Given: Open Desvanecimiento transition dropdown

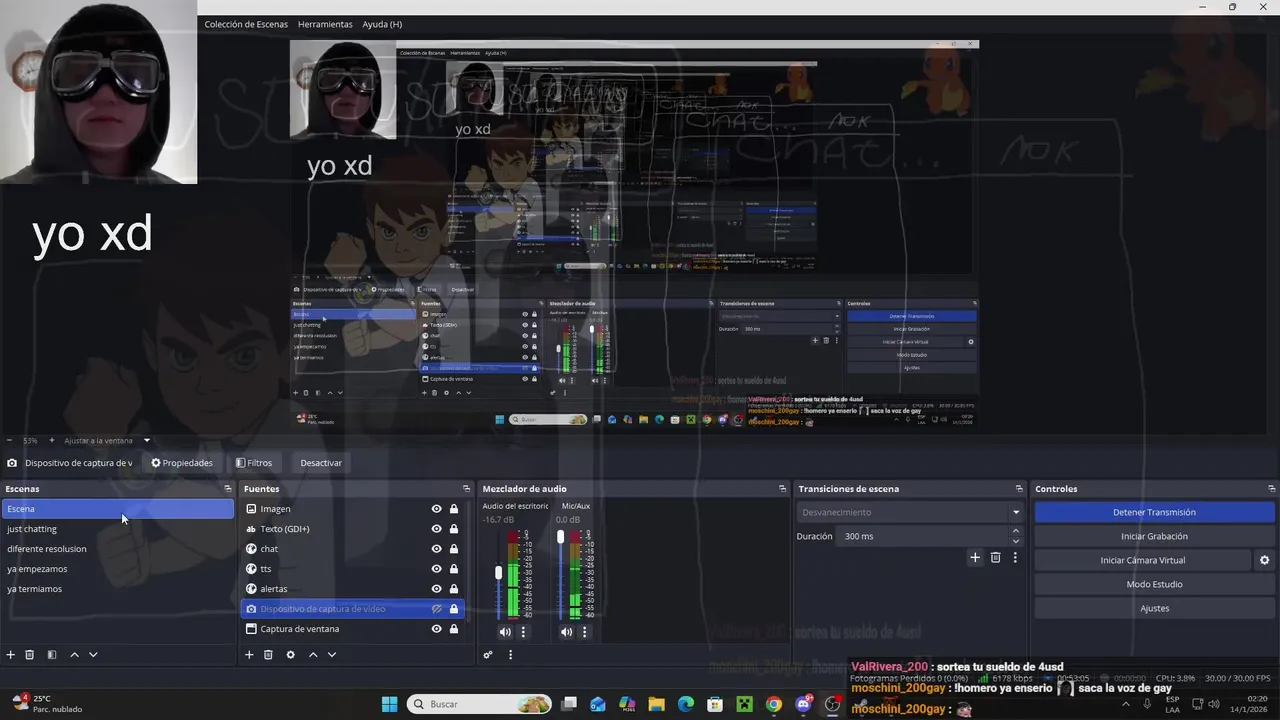Looking at the screenshot, I should pyautogui.click(x=911, y=512).
